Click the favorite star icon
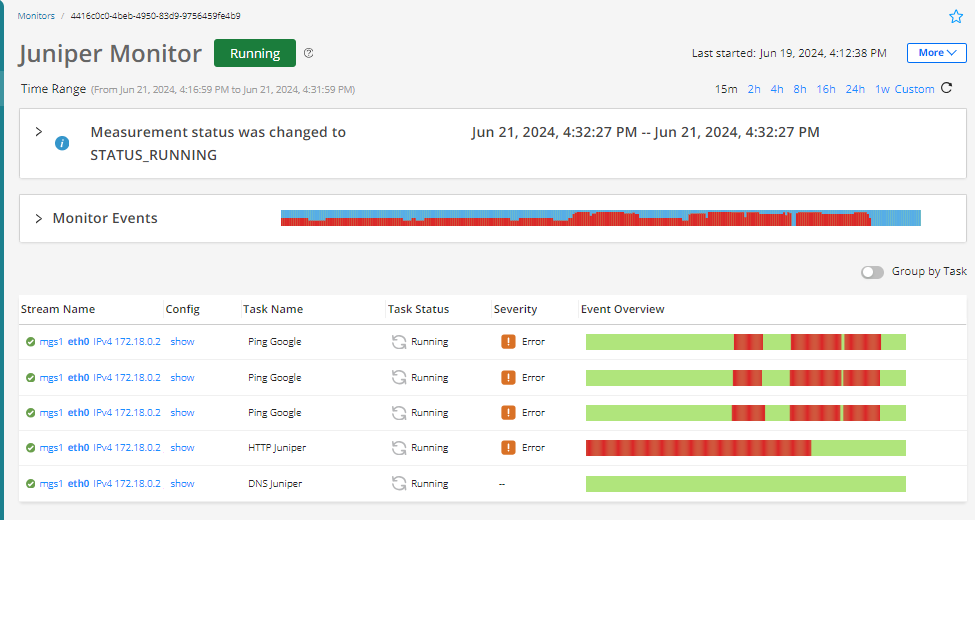975x633 pixels. (955, 16)
